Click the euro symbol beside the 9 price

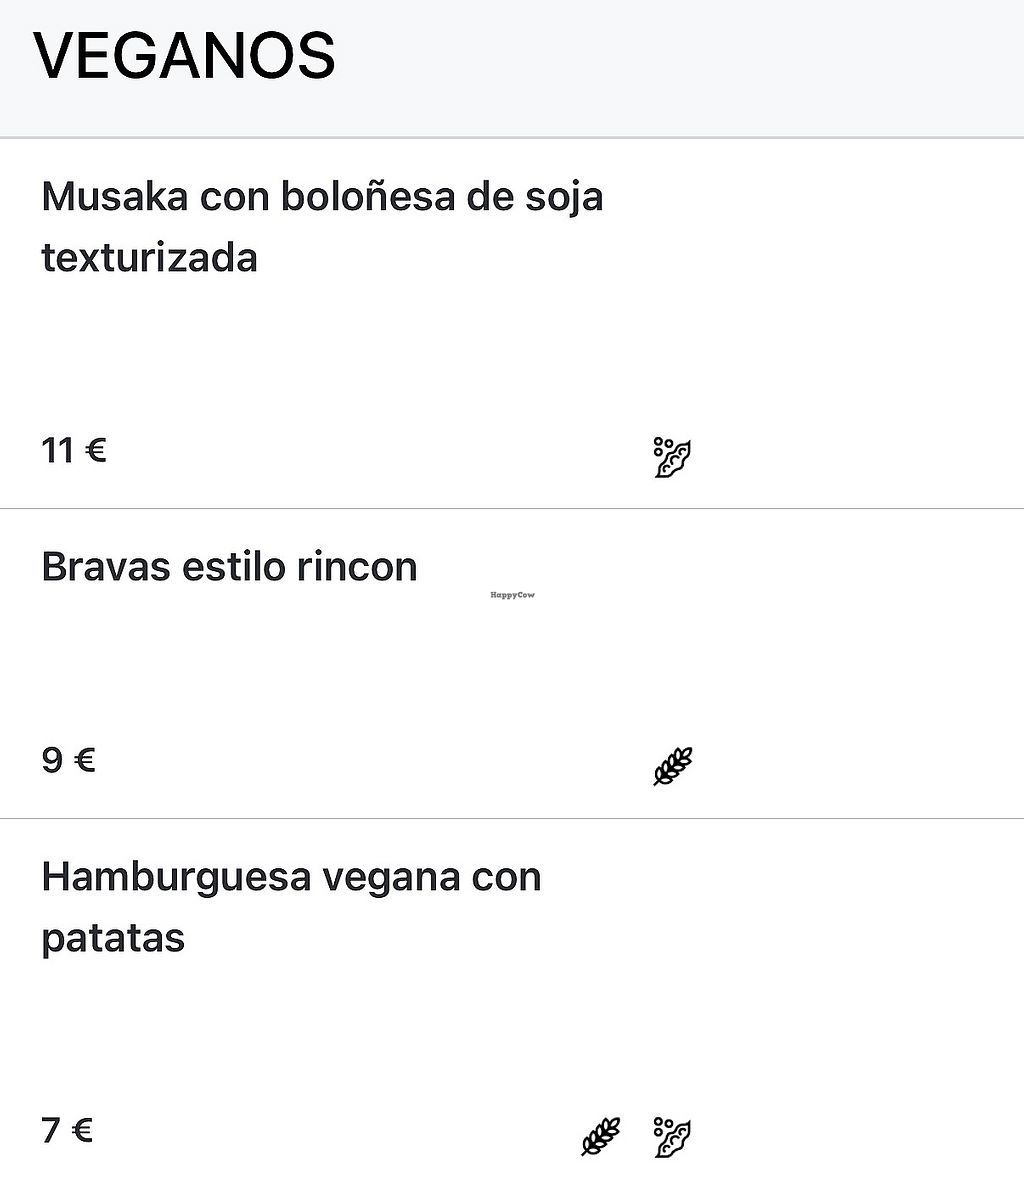coord(85,761)
